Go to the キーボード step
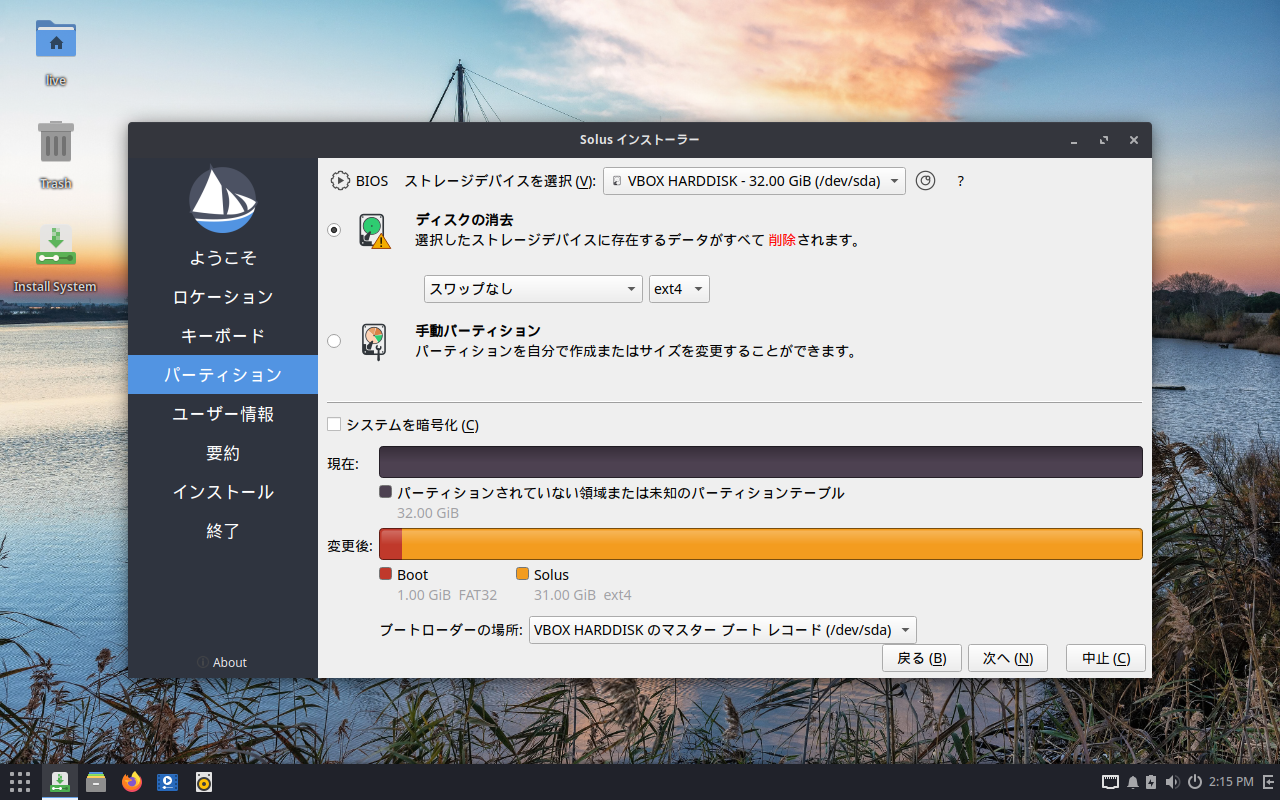 pyautogui.click(x=223, y=336)
